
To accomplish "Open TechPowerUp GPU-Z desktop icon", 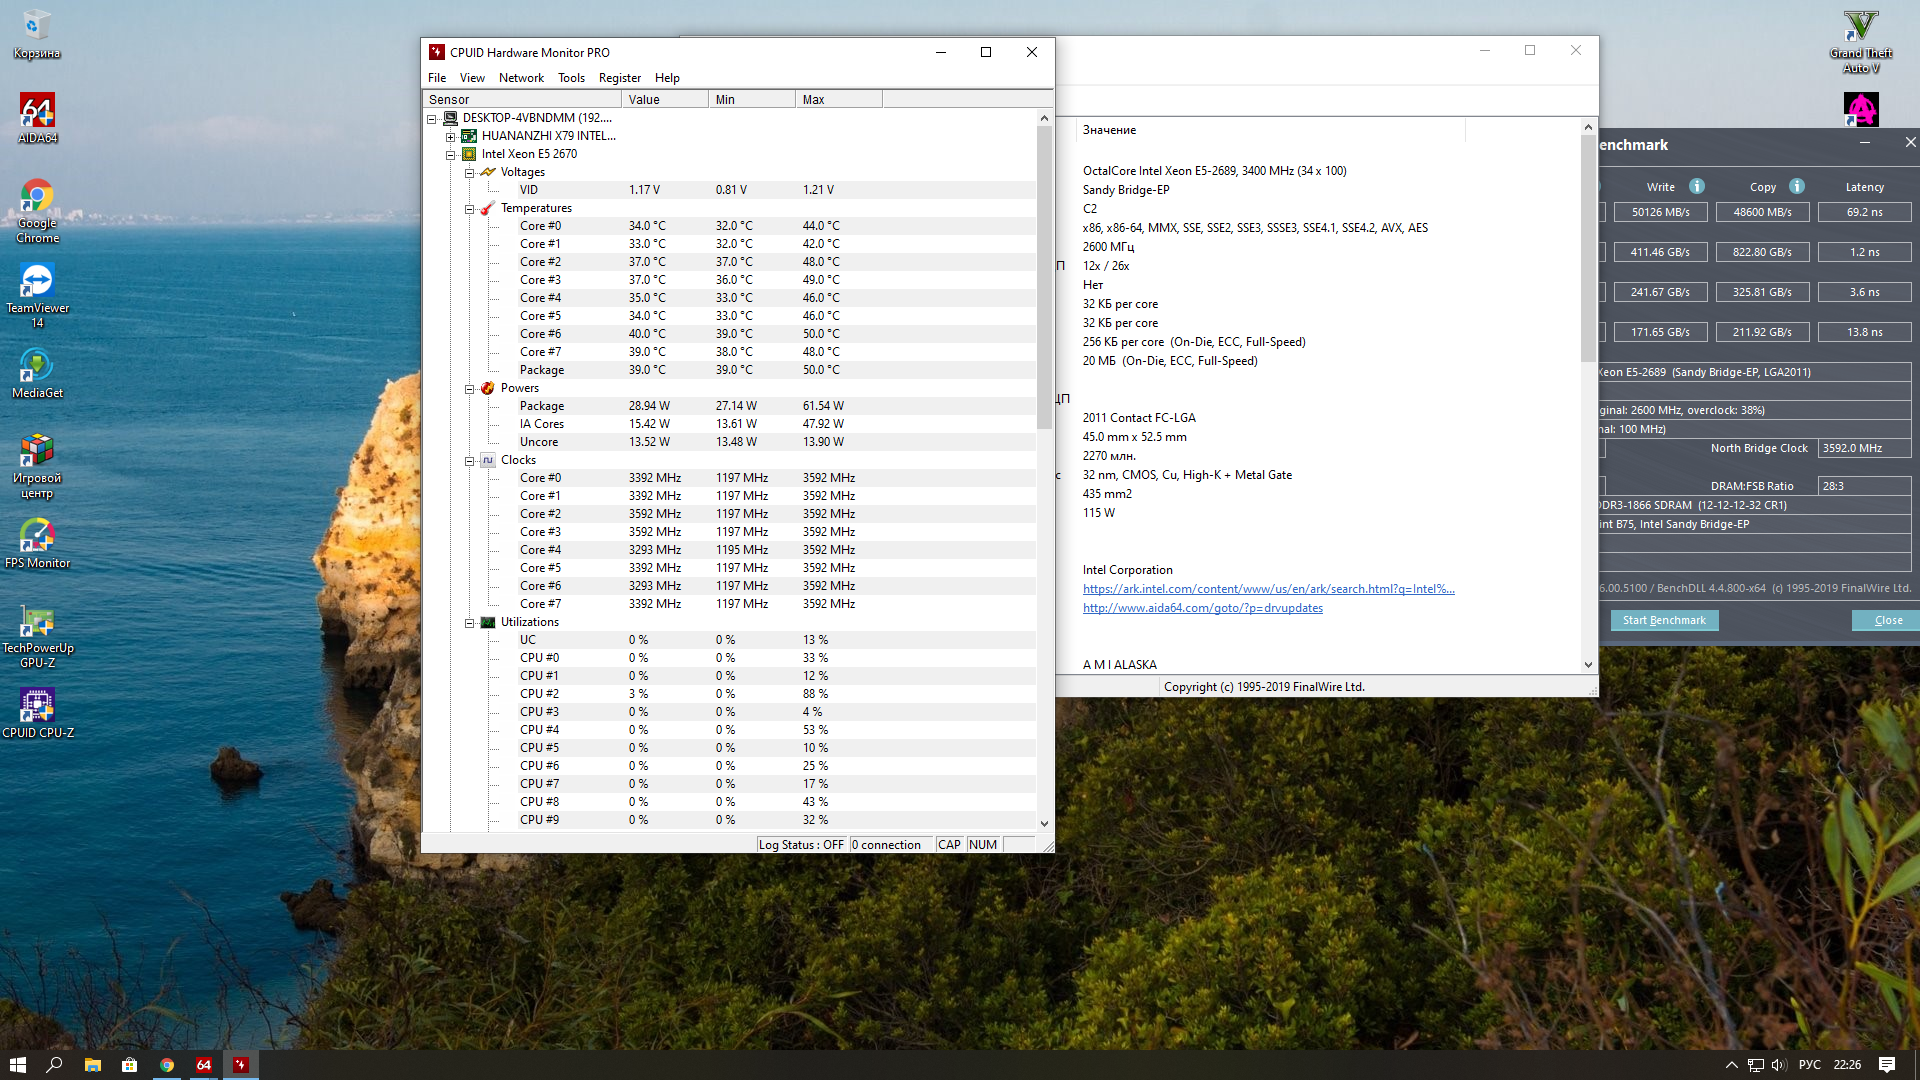I will pos(37,622).
